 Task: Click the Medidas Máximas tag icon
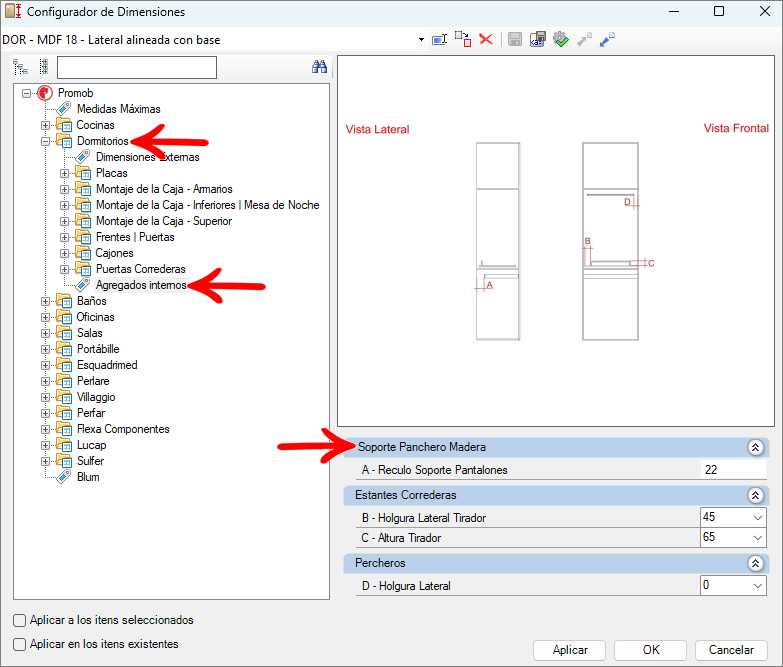coord(63,109)
